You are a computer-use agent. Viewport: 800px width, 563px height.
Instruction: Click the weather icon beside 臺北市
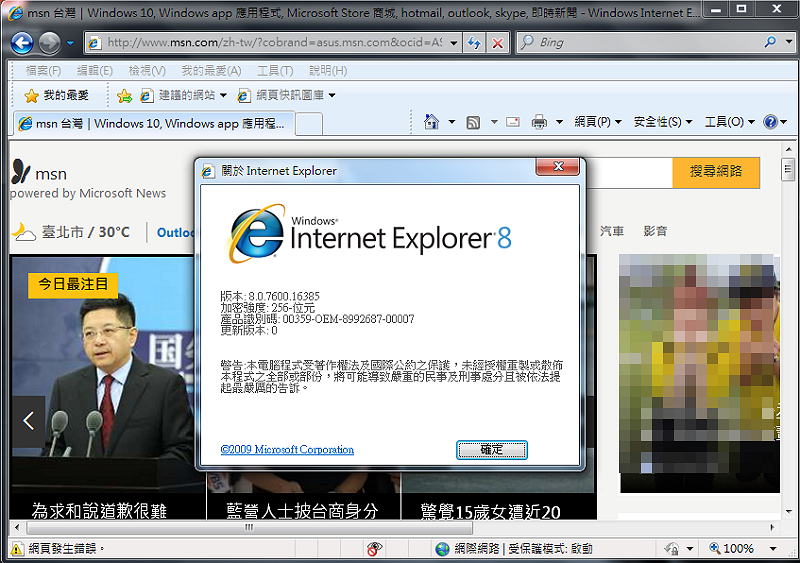tap(24, 232)
